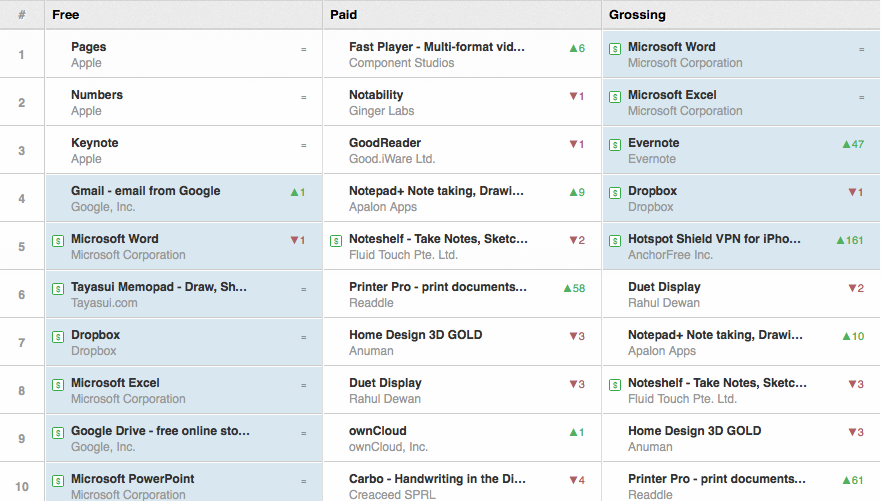
Task: Click the Free column header
Action: pyautogui.click(x=66, y=15)
